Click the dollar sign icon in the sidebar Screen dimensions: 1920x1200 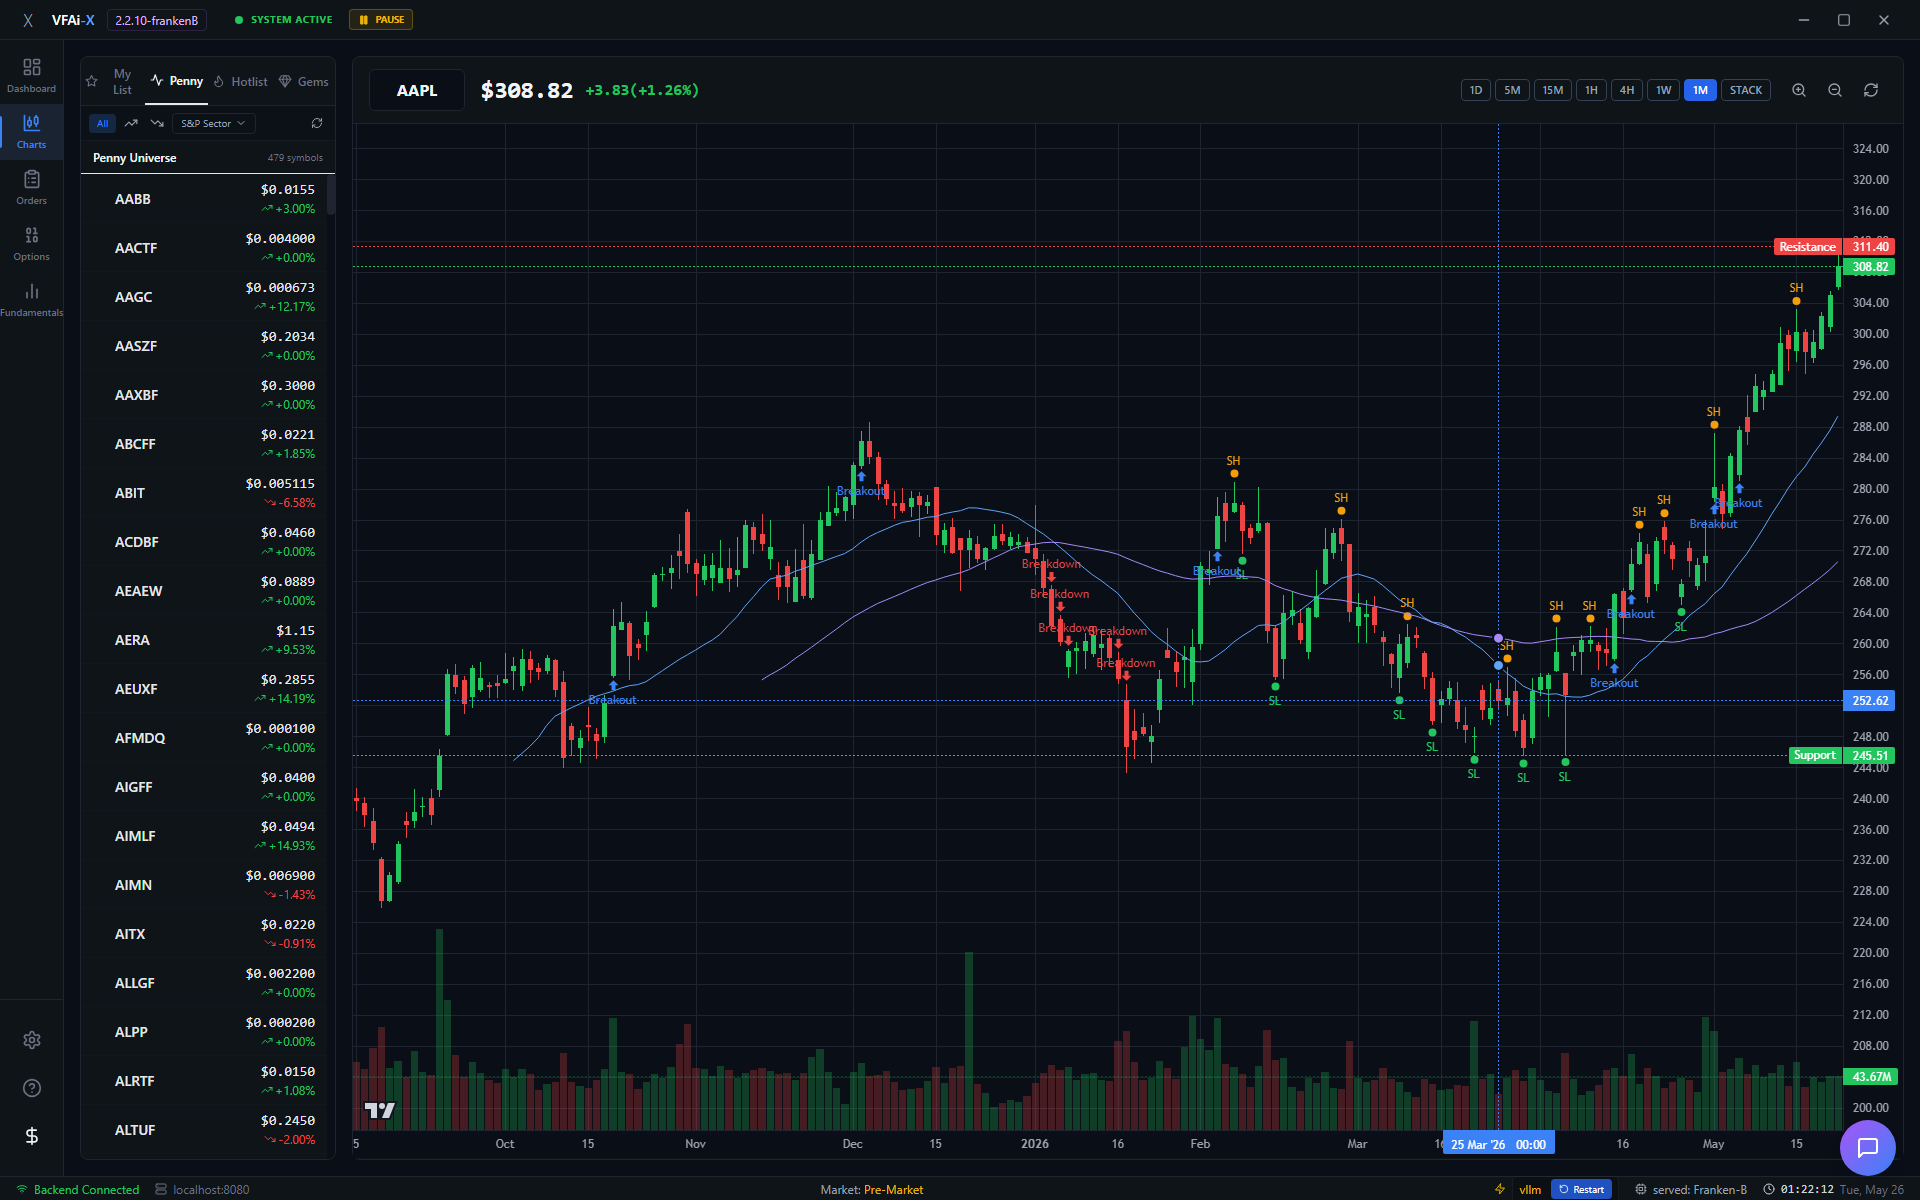[x=32, y=1136]
